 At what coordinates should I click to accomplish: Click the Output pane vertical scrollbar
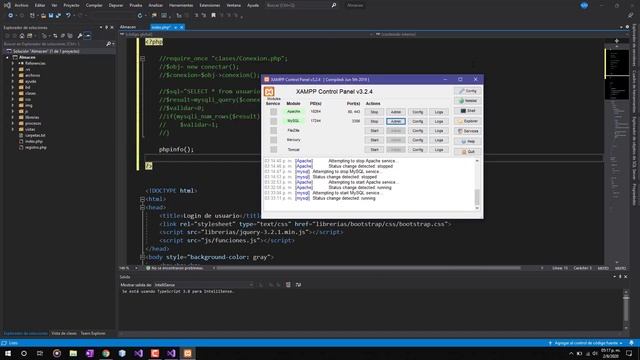[626, 310]
